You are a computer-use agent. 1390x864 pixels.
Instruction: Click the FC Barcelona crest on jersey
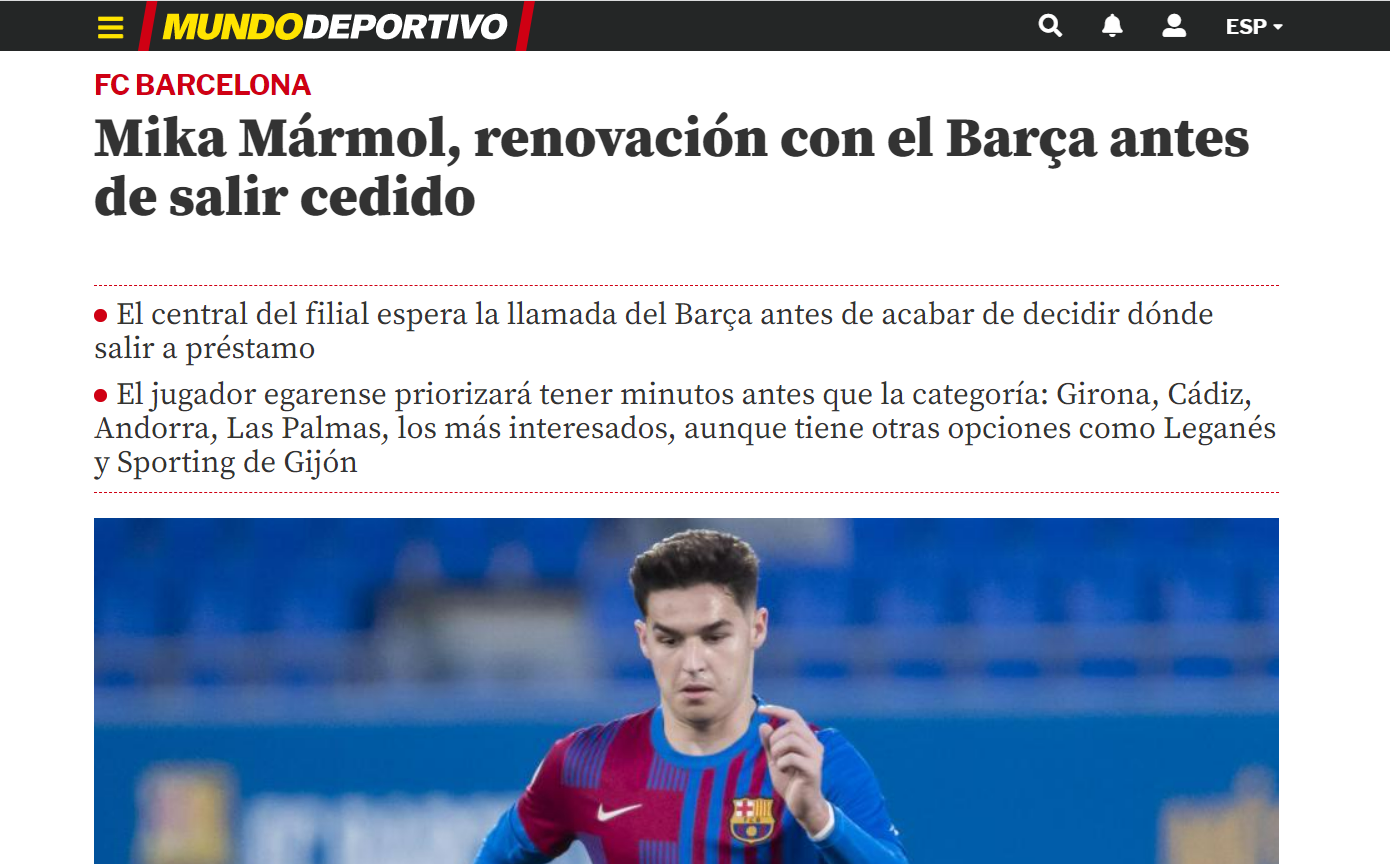click(x=751, y=819)
